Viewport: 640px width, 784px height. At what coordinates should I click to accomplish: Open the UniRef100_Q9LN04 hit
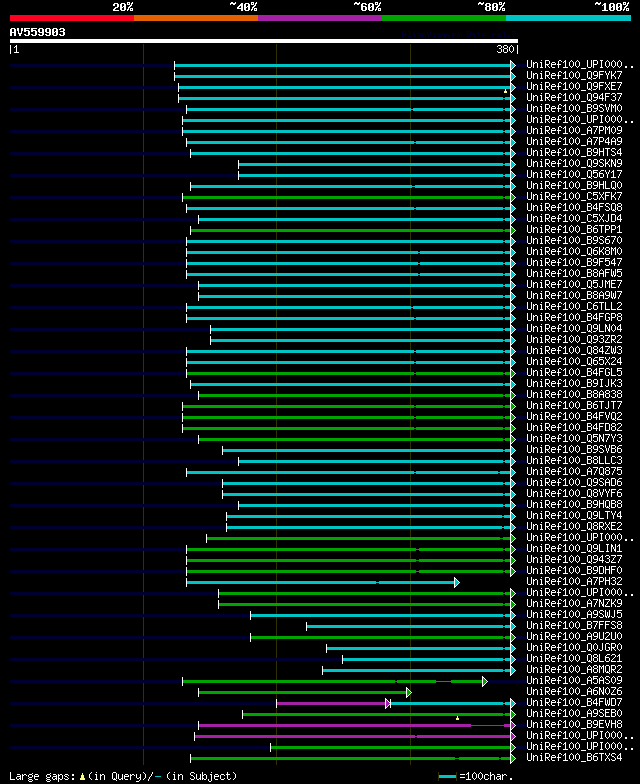tap(574, 328)
